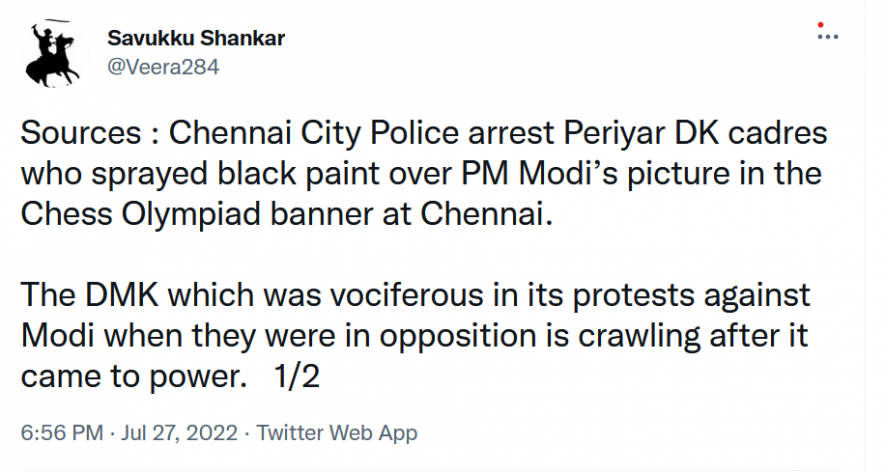This screenshot has width=885, height=473.
Task: Open the Twitter Web App source link
Action: (337, 434)
